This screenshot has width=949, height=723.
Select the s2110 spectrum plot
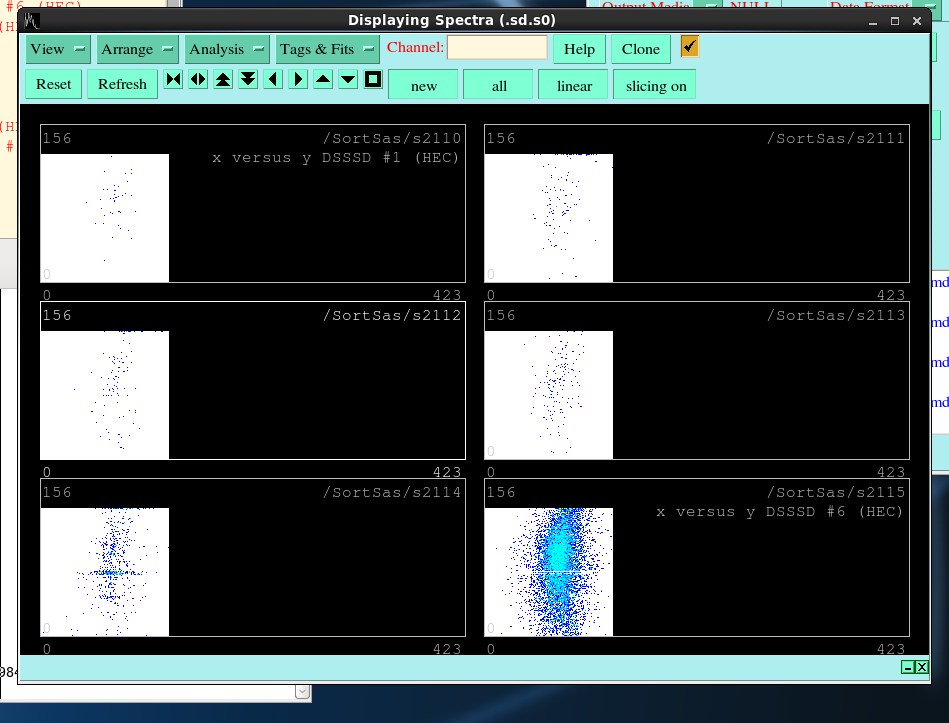pyautogui.click(x=252, y=203)
